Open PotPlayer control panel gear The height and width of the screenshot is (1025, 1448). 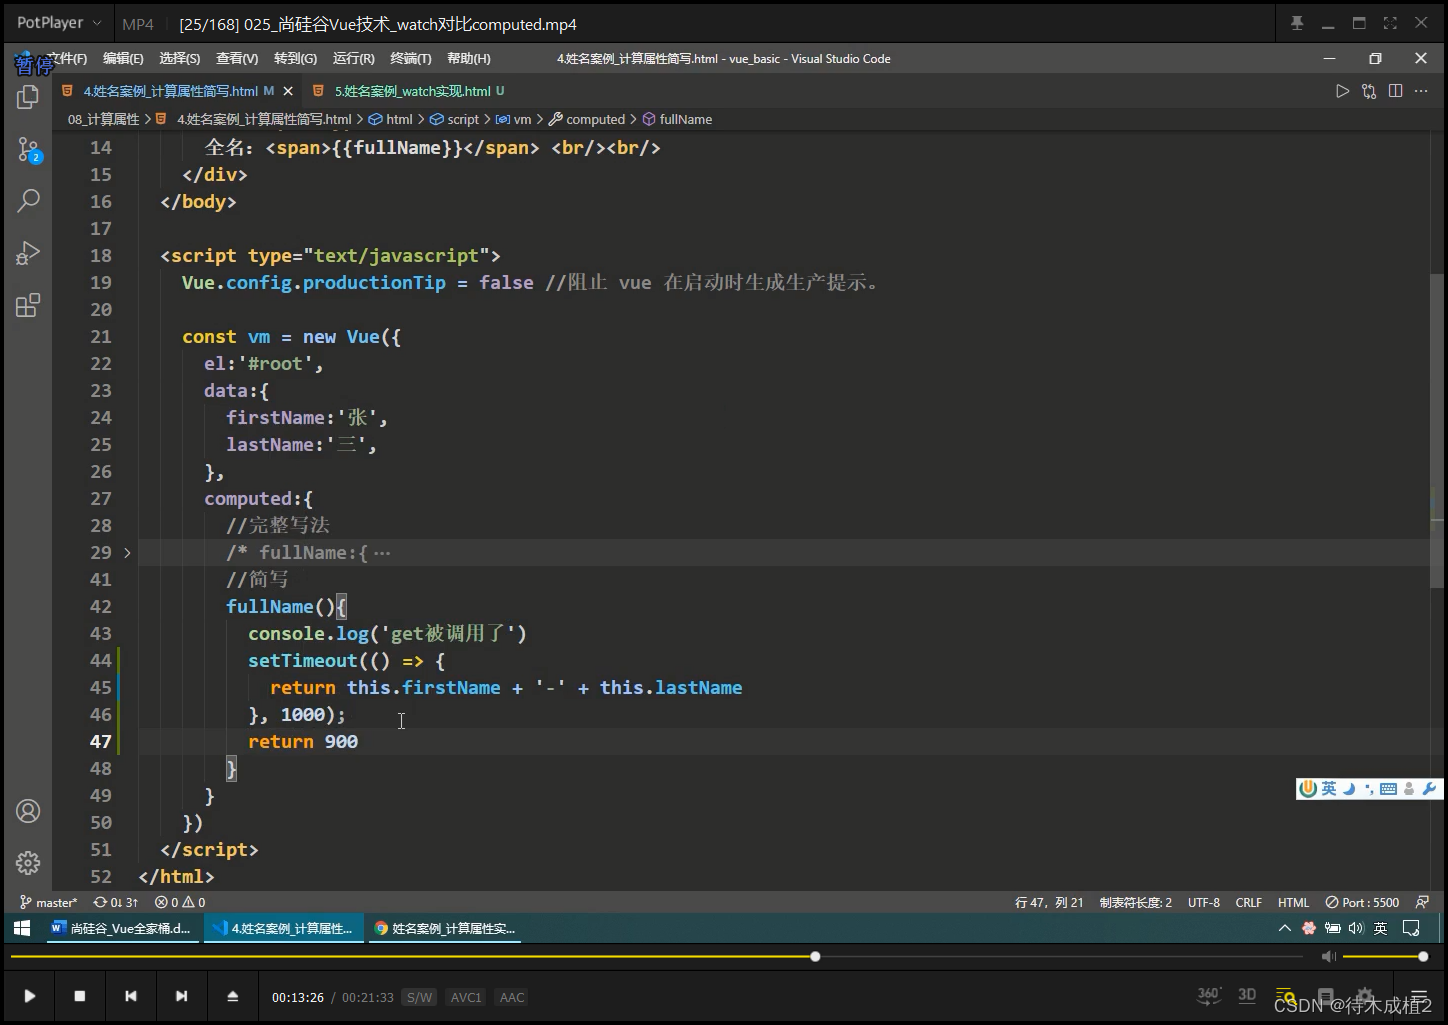pos(1365,997)
